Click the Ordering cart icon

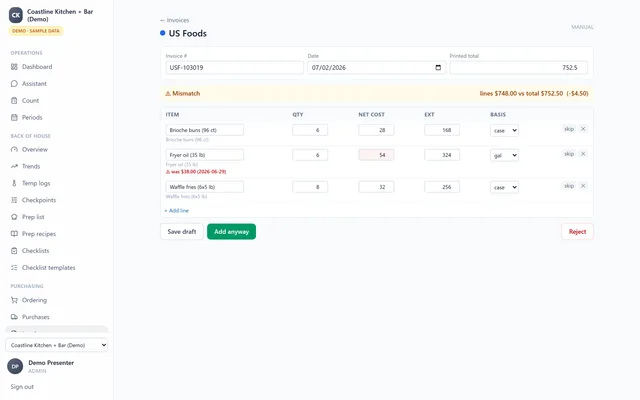pyautogui.click(x=14, y=300)
